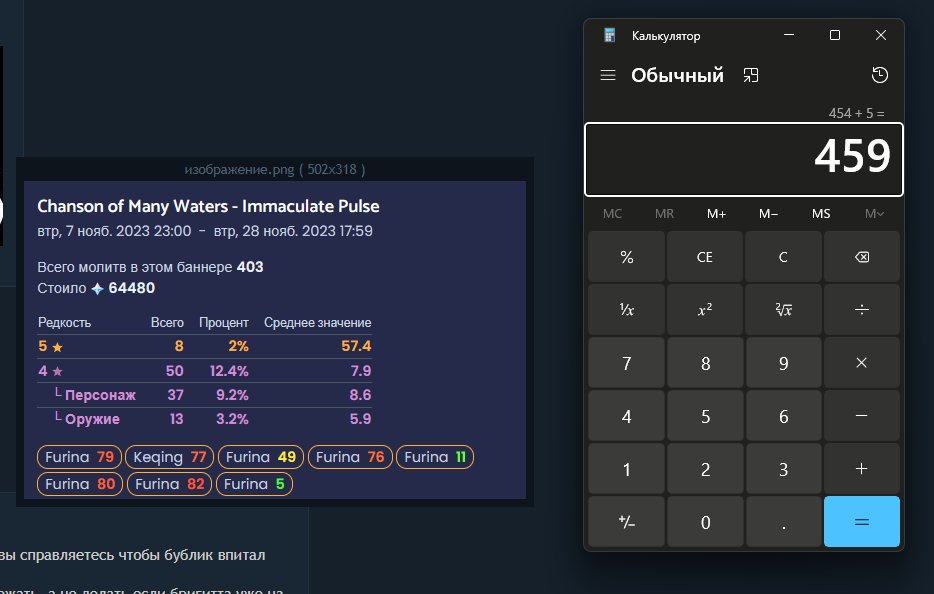Click the total wishes value 403

pyautogui.click(x=250, y=267)
